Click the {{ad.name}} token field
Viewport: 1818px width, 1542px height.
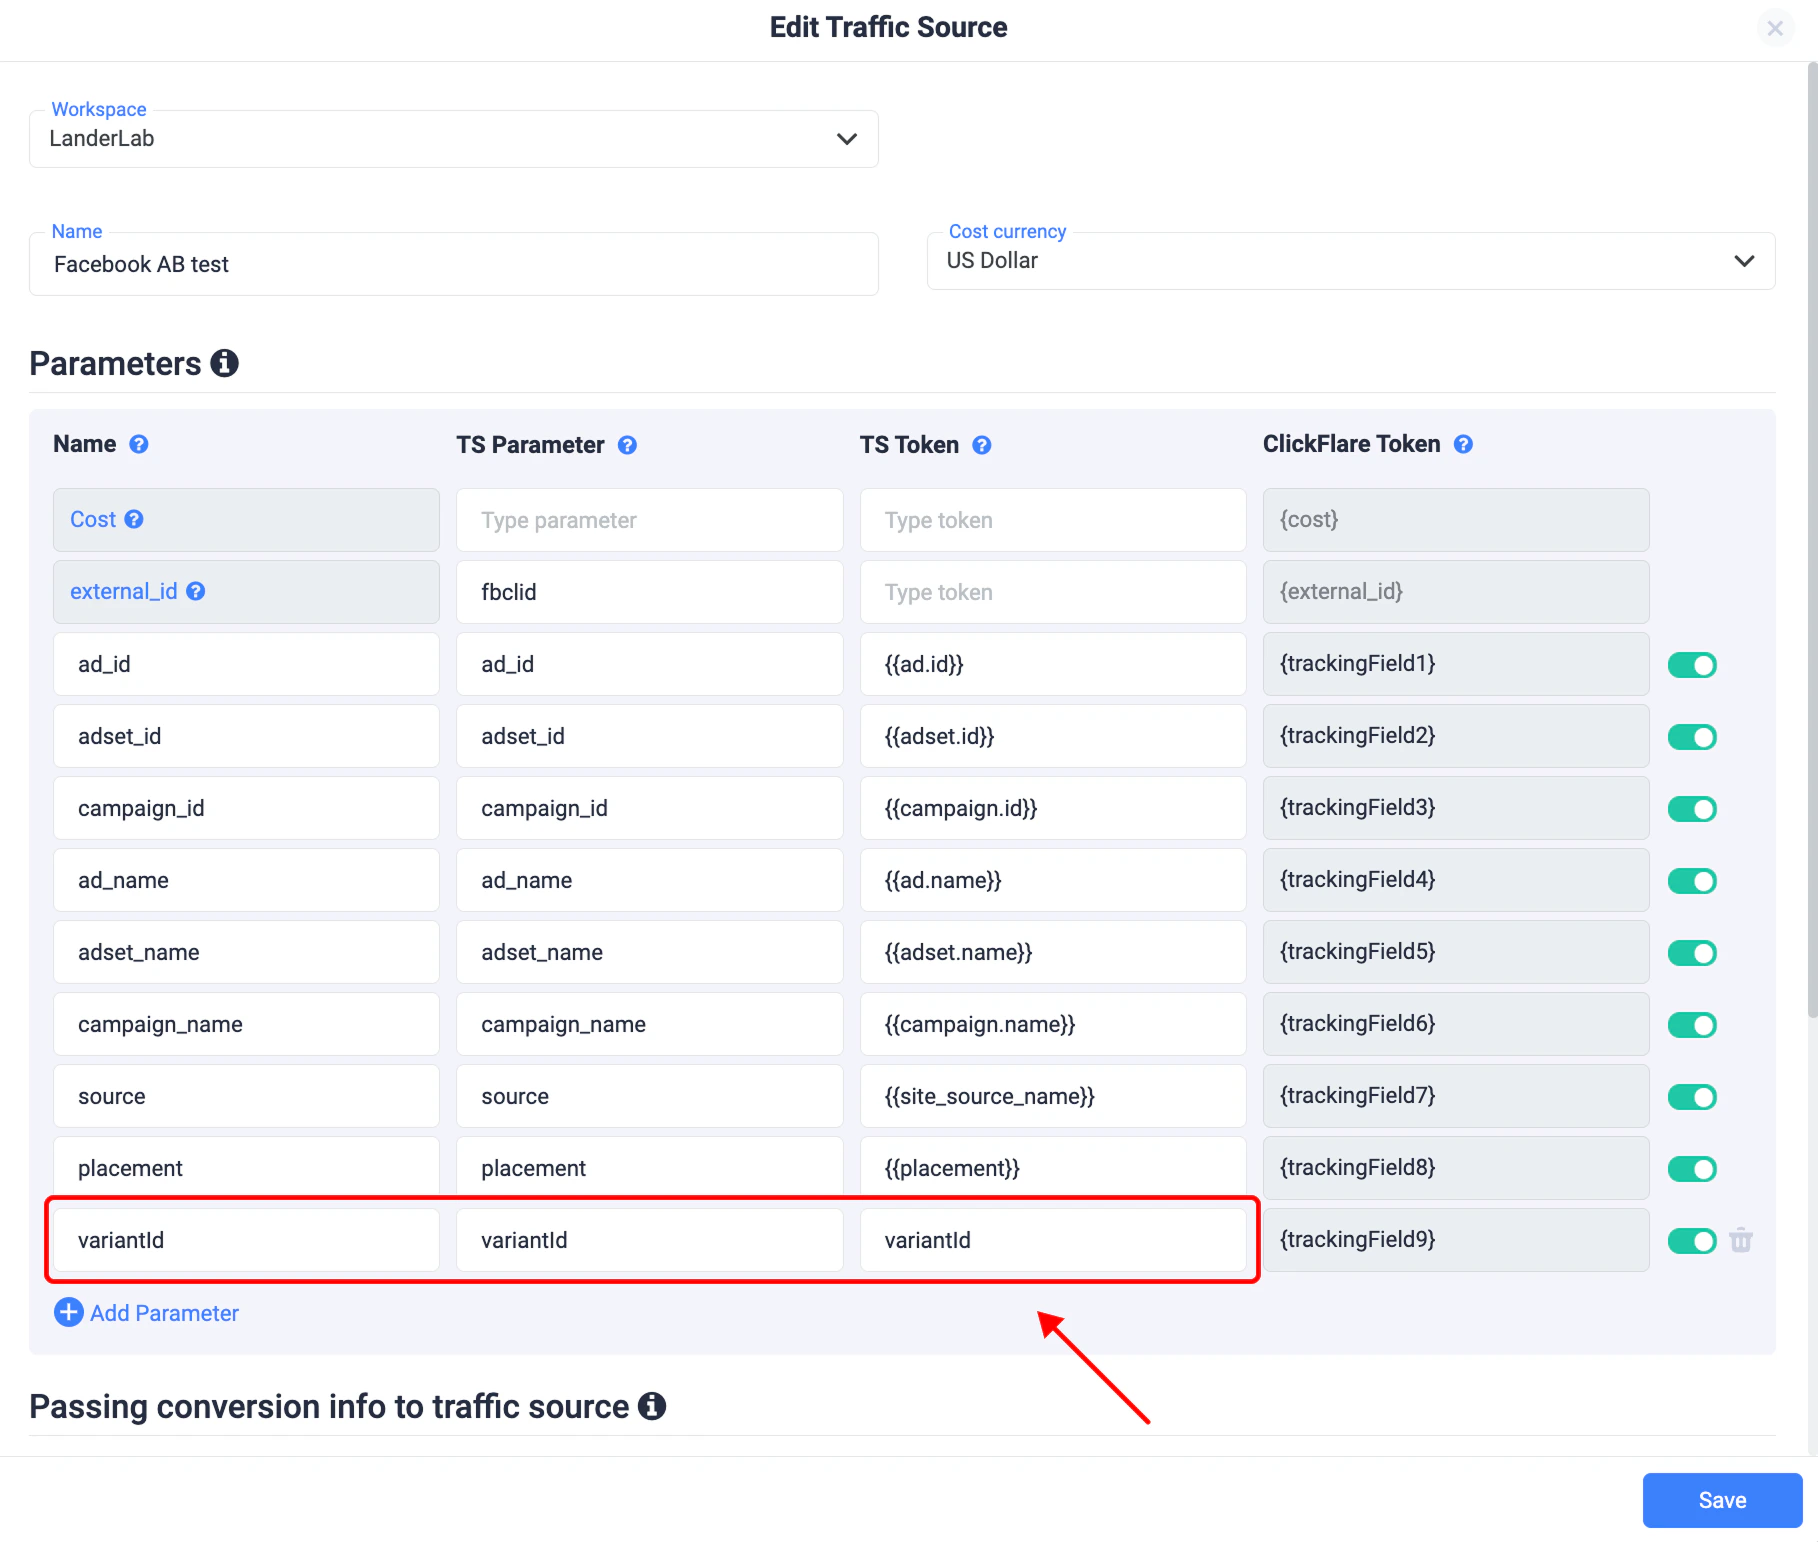coord(1053,880)
